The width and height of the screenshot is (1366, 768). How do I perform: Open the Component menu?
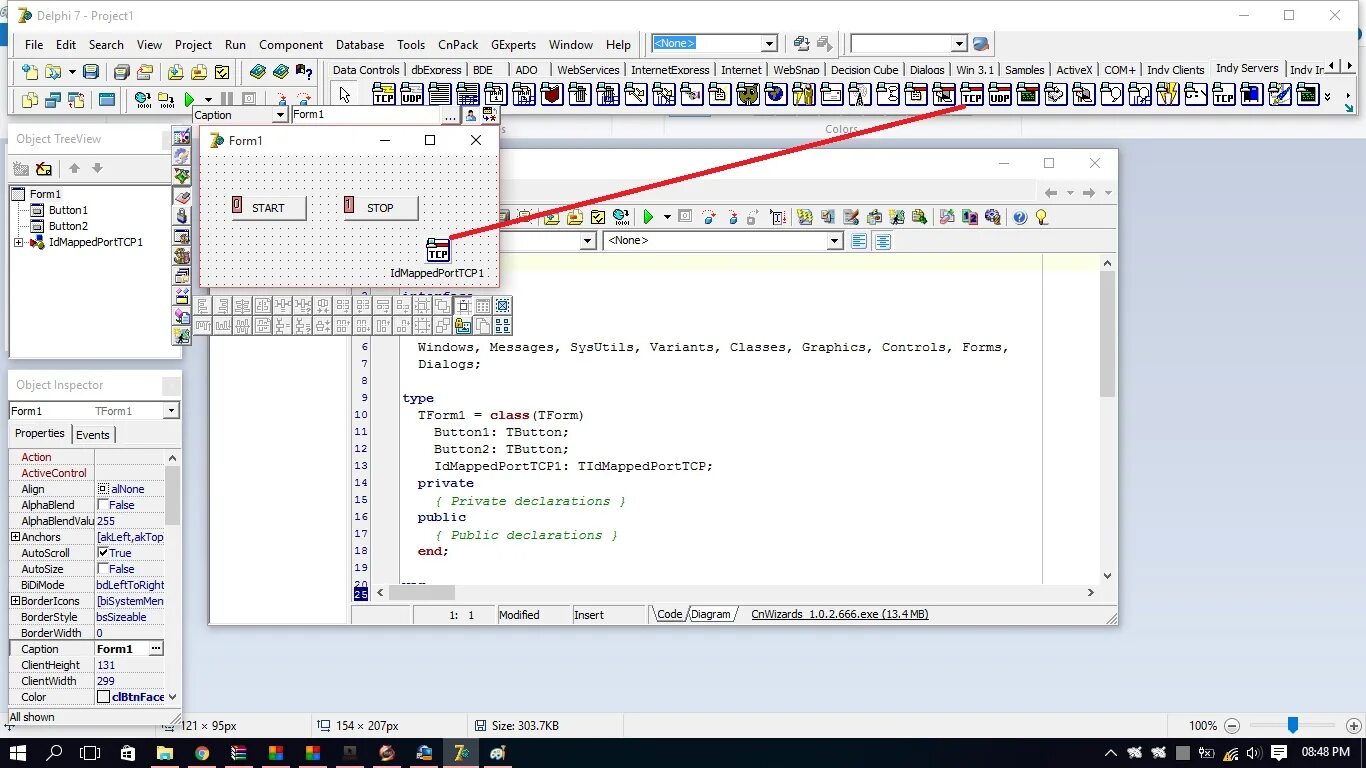(291, 44)
